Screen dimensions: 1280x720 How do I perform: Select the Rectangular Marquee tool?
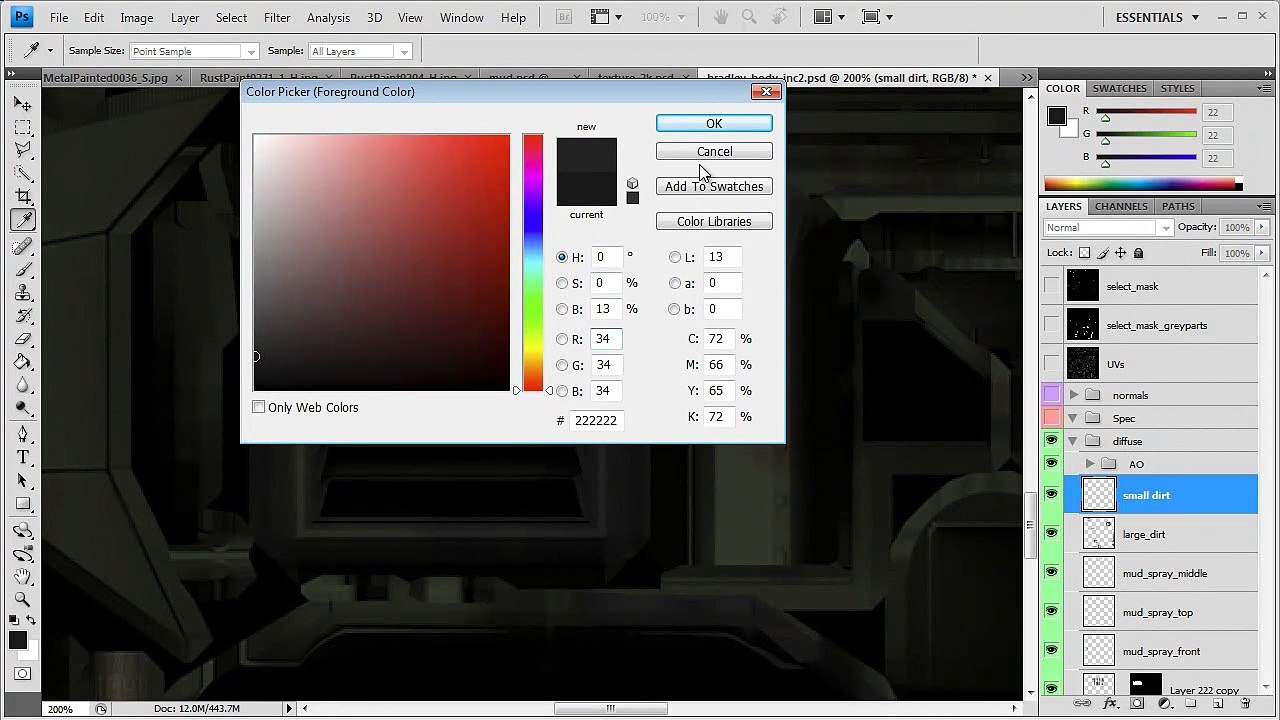[23, 128]
